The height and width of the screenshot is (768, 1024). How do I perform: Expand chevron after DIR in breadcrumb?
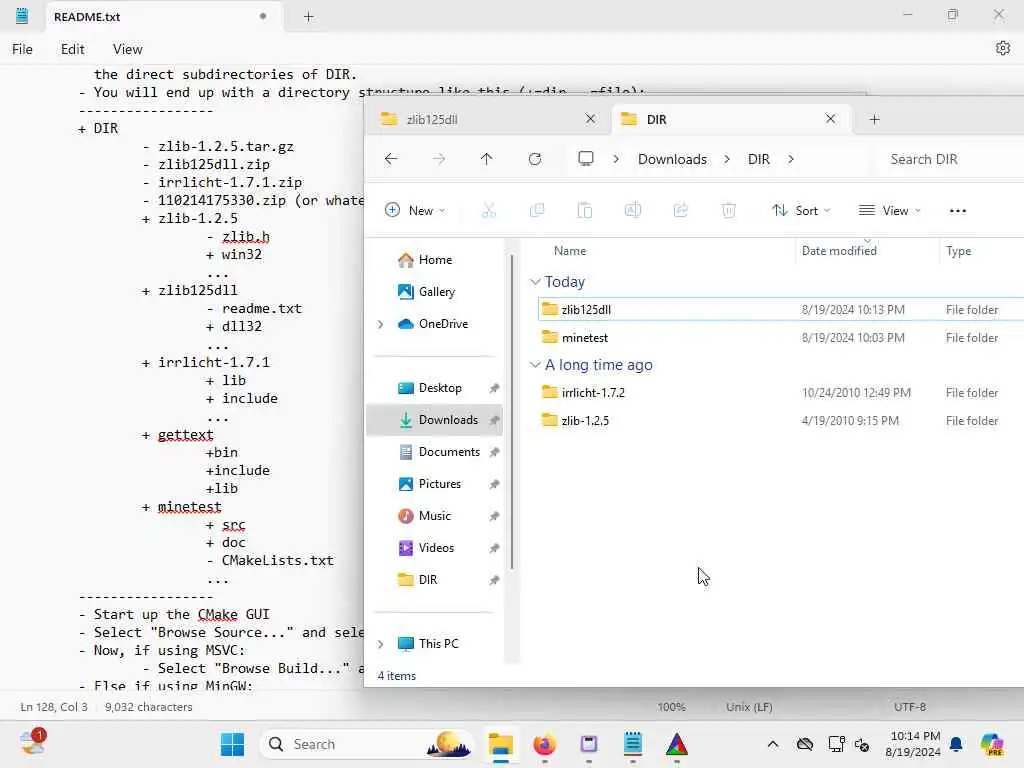pyautogui.click(x=791, y=159)
